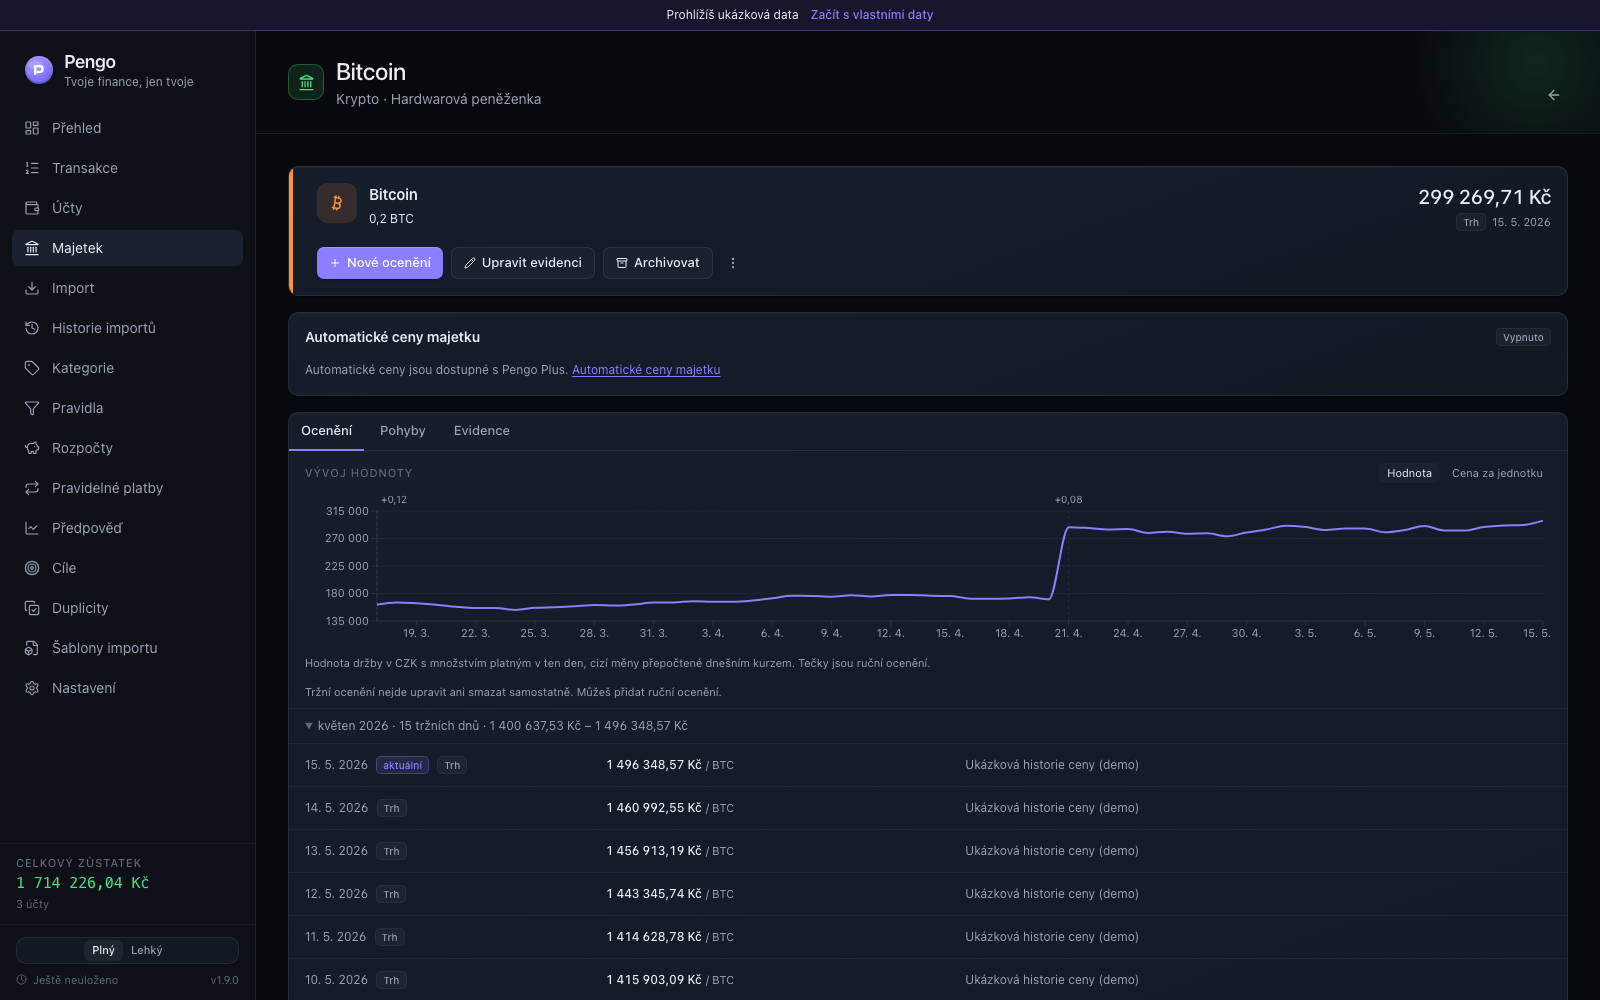Open the Import download icon
Viewport: 1600px width, 1000px height.
[x=32, y=288]
